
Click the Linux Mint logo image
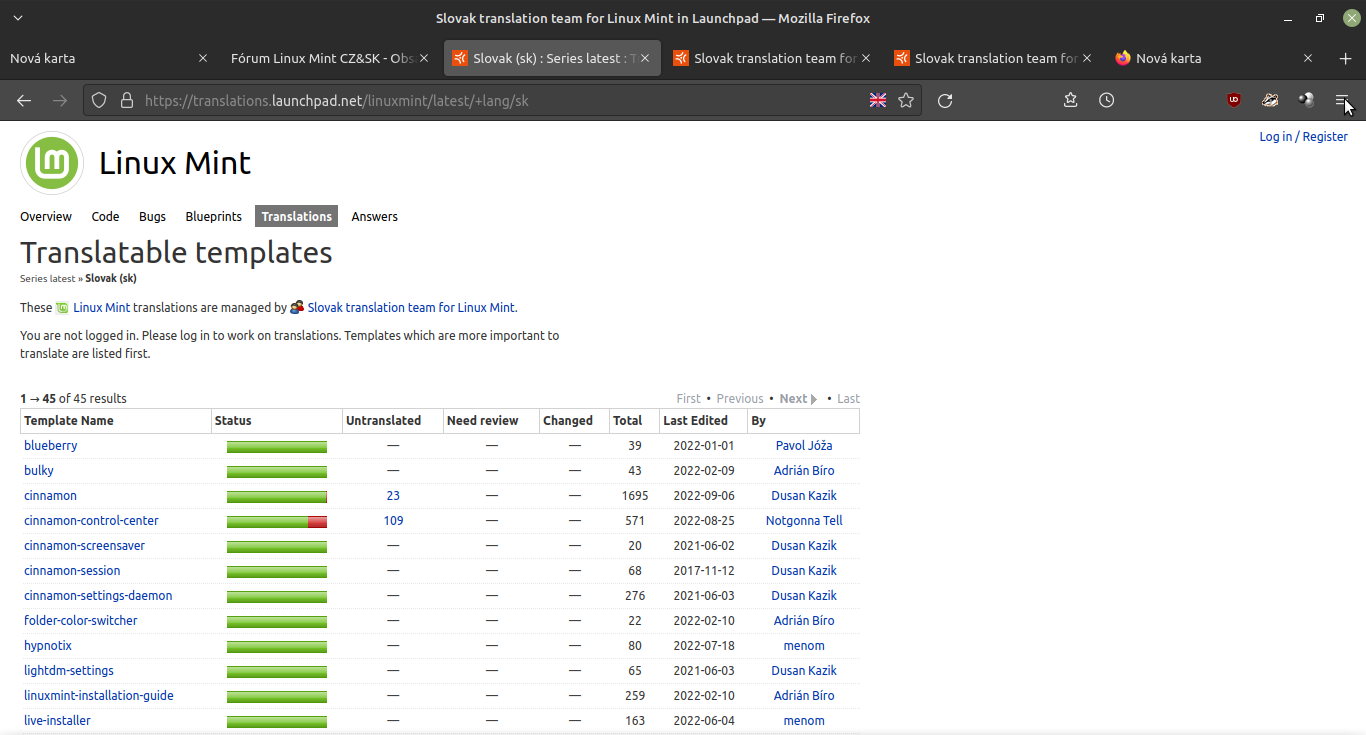point(52,163)
